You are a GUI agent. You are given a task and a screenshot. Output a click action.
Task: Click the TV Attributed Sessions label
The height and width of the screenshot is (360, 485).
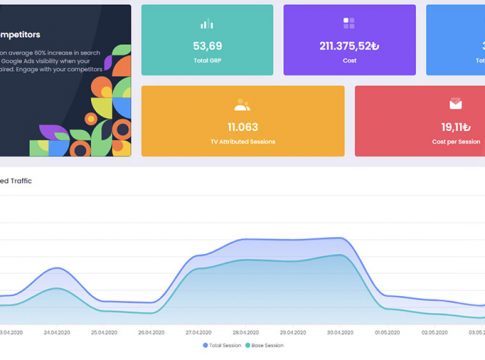(243, 142)
